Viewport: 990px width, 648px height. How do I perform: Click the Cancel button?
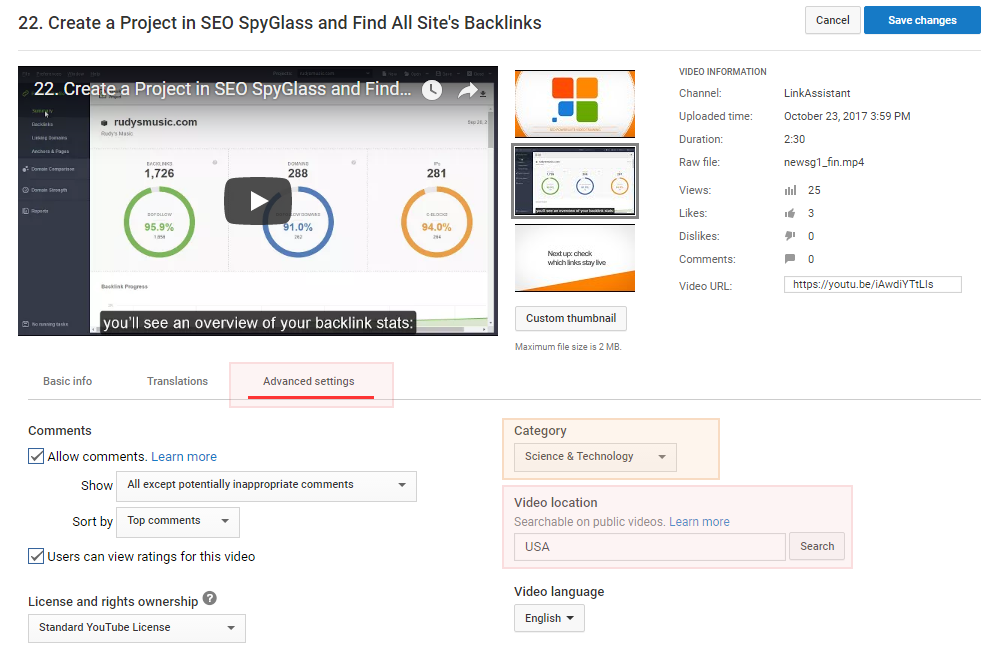coord(833,20)
